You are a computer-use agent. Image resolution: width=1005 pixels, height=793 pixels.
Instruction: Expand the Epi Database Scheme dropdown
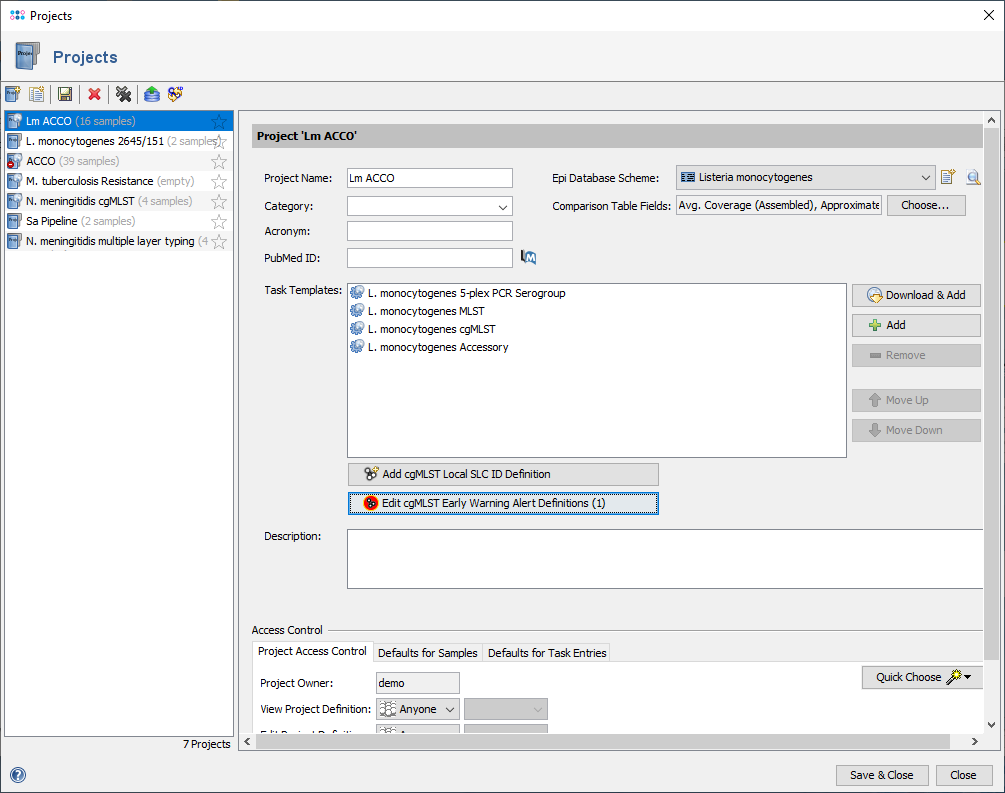pyautogui.click(x=925, y=178)
